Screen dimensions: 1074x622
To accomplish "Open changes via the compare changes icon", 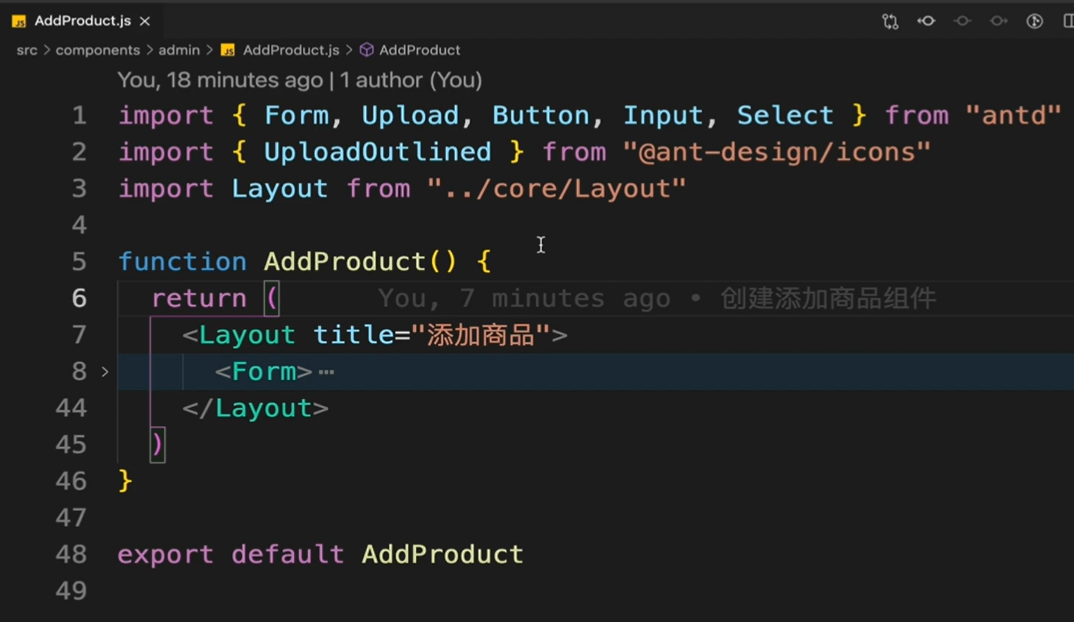I will pos(890,21).
